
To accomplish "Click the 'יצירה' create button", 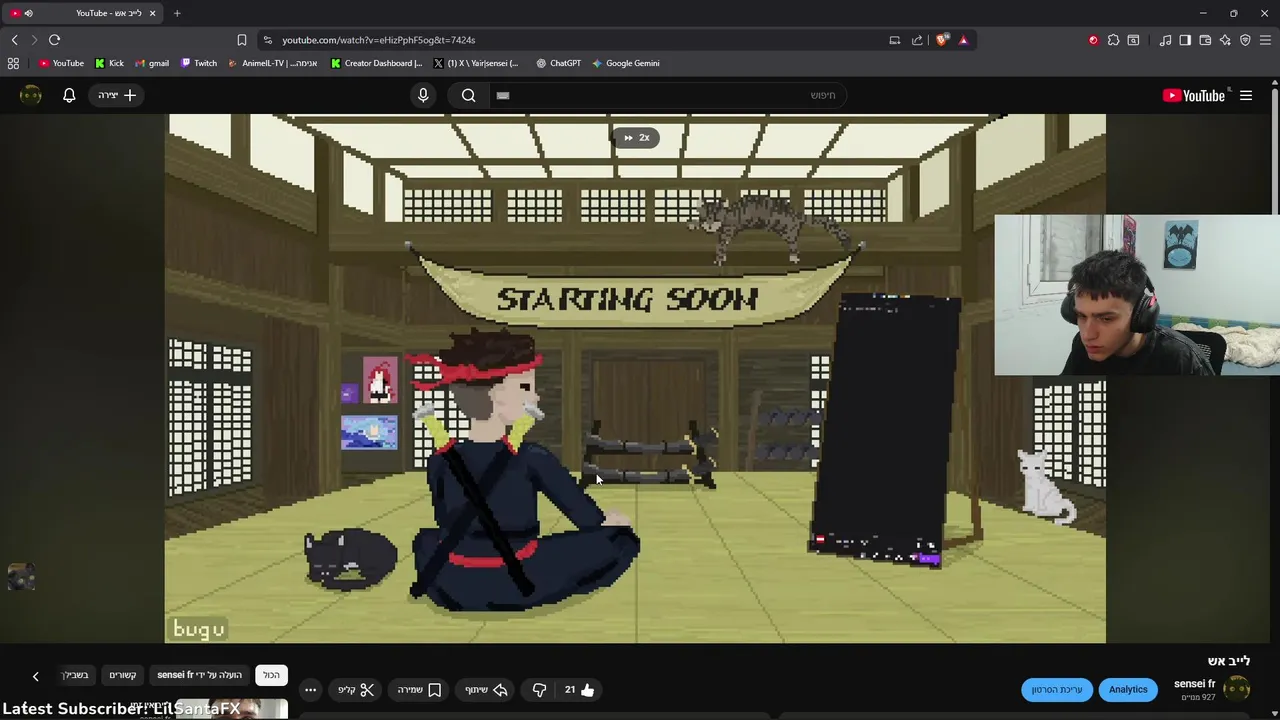I will (117, 95).
